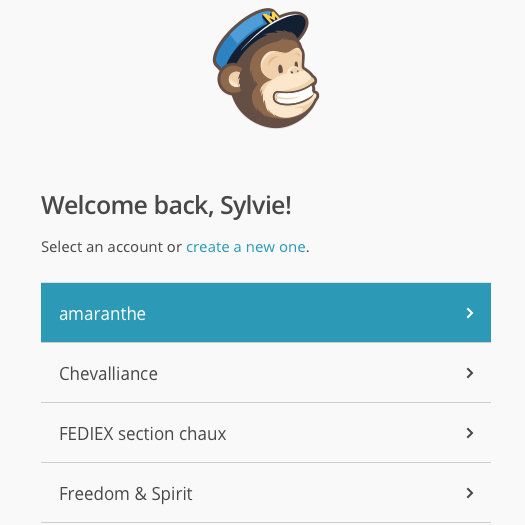Click the Mailchimp Freddie monkey logo
This screenshot has width=525, height=525.
pyautogui.click(x=266, y=68)
